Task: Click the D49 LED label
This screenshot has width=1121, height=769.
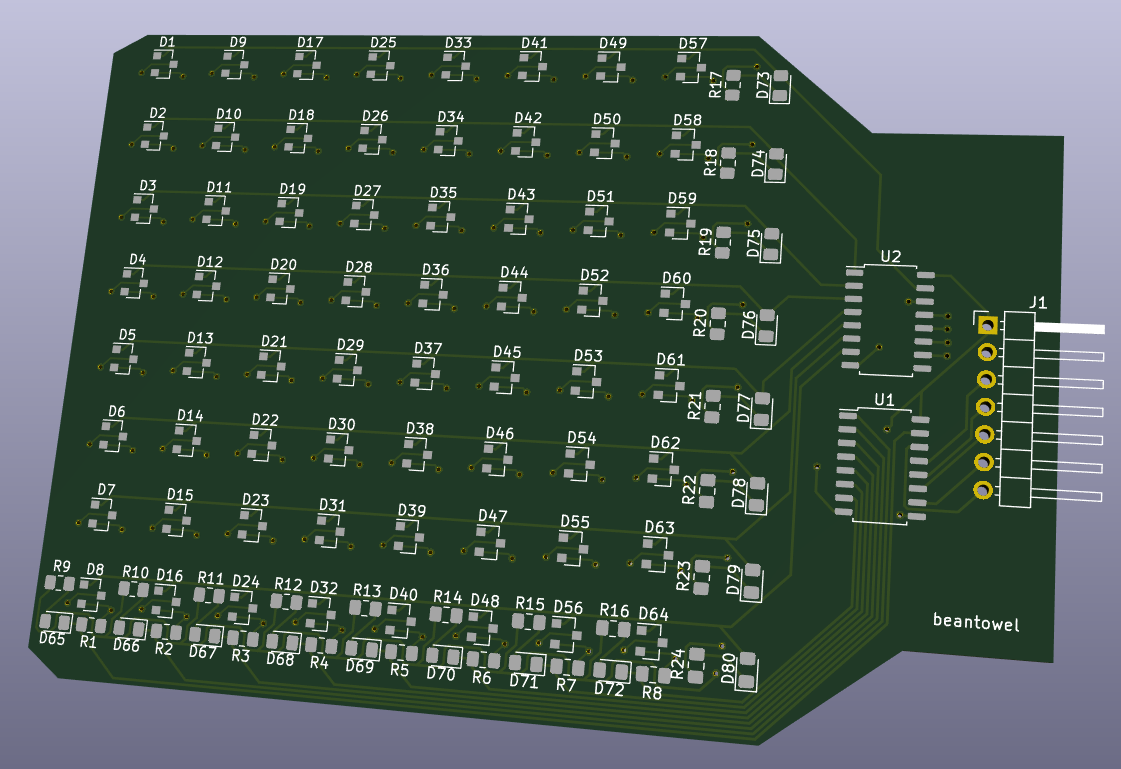Action: tap(613, 44)
